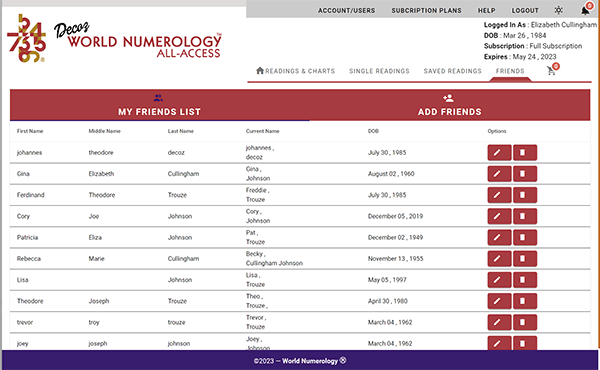Edit Theodore Trouze's entry
600x370 pixels.
(x=499, y=301)
